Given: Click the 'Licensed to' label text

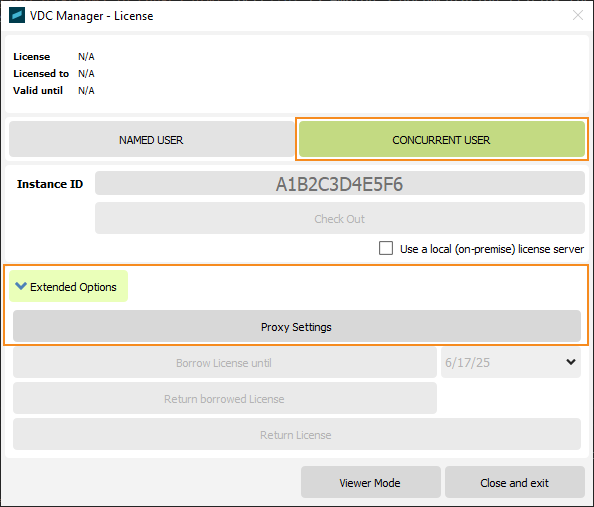Looking at the screenshot, I should tap(41, 74).
